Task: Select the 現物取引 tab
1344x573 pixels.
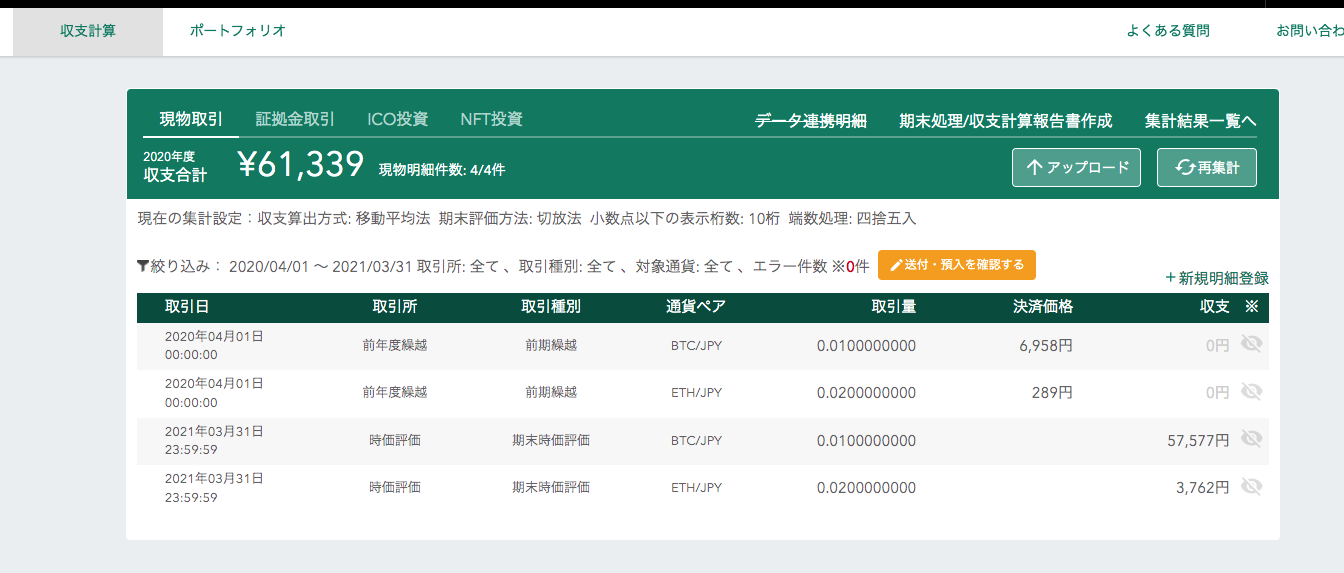Action: pyautogui.click(x=191, y=119)
